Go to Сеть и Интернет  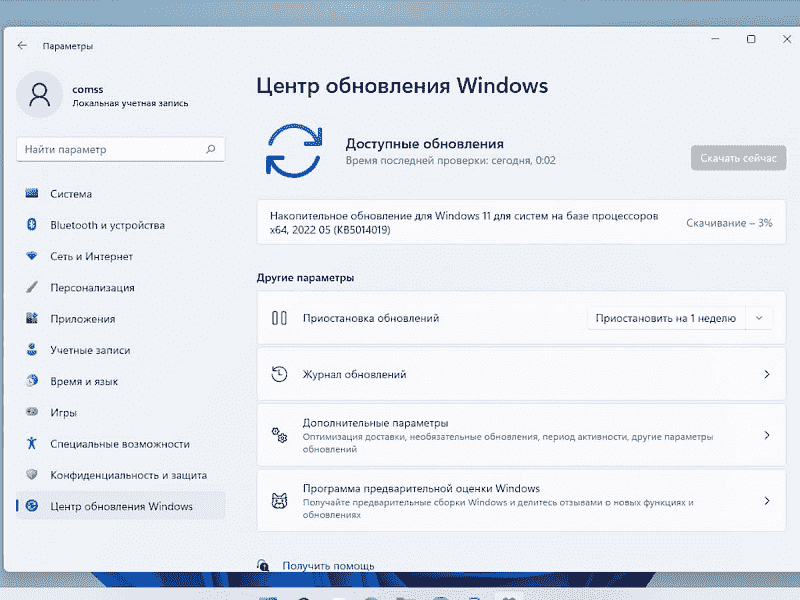(x=120, y=256)
